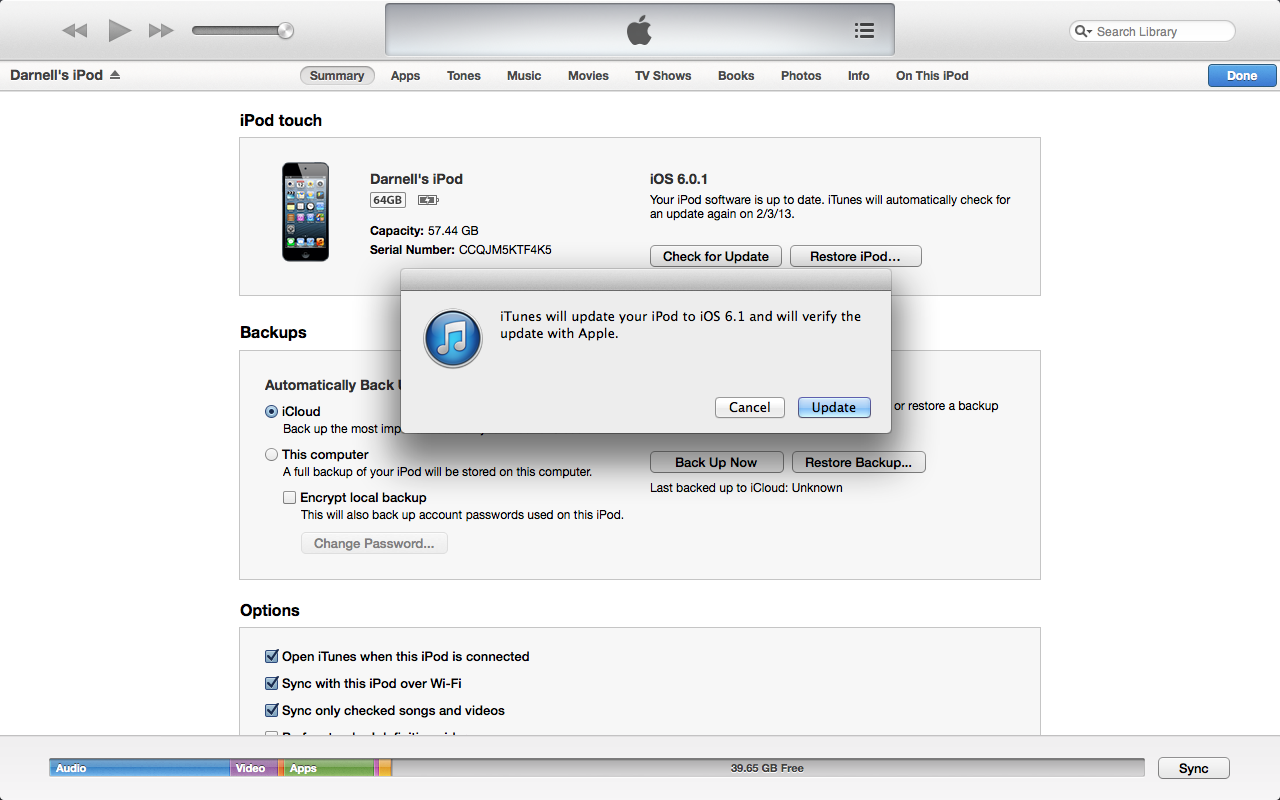Select the Summary tab
The width and height of the screenshot is (1280, 800).
(337, 75)
